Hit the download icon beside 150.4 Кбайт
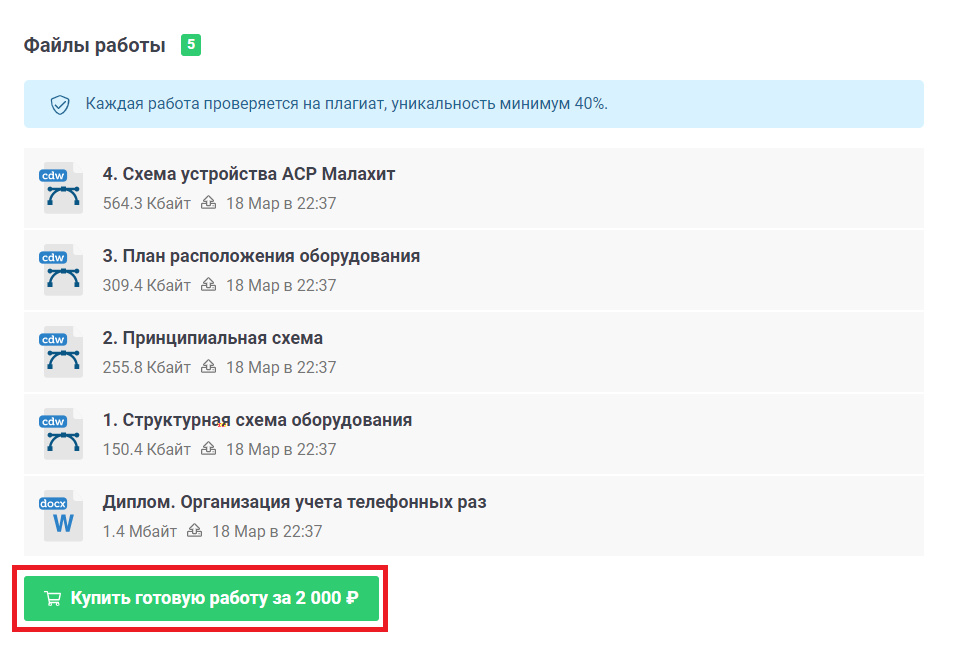The width and height of the screenshot is (954, 651). [x=208, y=449]
